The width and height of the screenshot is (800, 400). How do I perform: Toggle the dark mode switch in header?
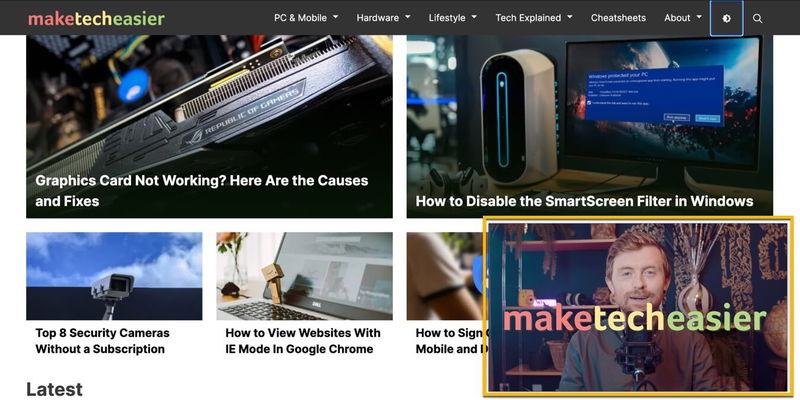[x=726, y=18]
